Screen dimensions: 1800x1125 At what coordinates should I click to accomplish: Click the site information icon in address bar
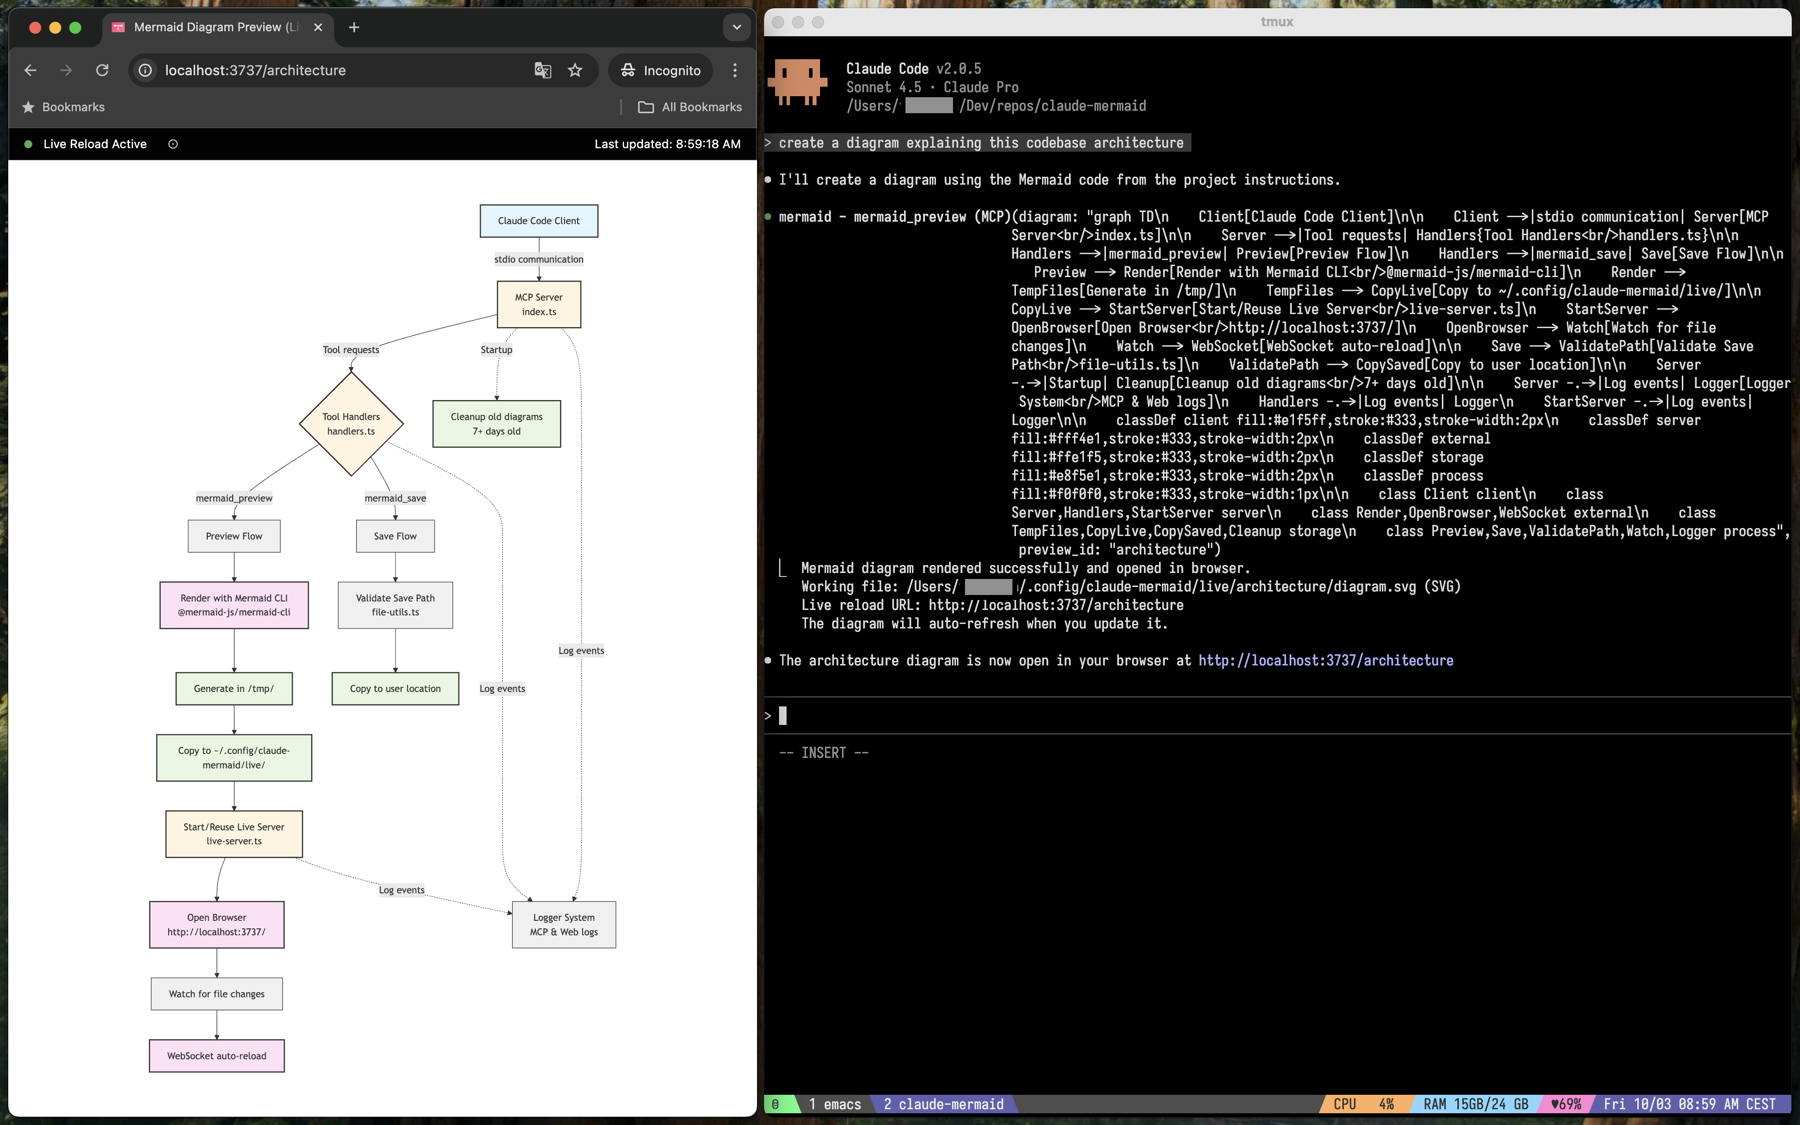point(146,70)
